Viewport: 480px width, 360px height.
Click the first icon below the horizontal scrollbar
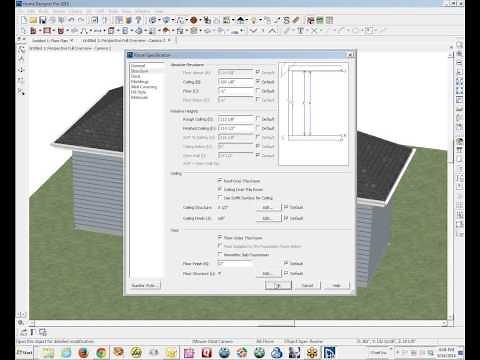23,332
